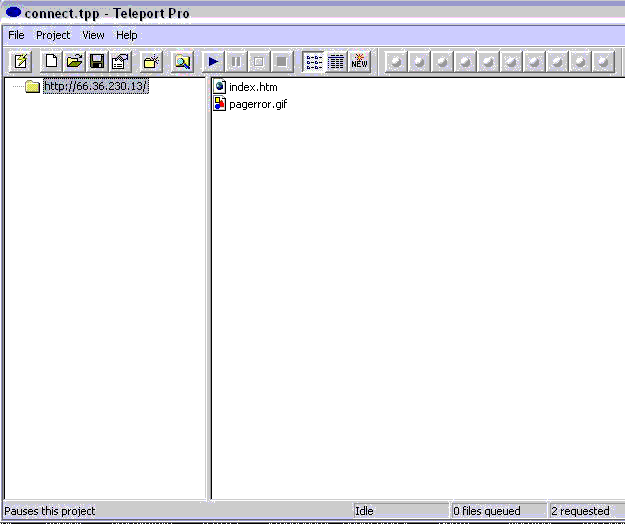Click the Idle status bar field

(401, 511)
